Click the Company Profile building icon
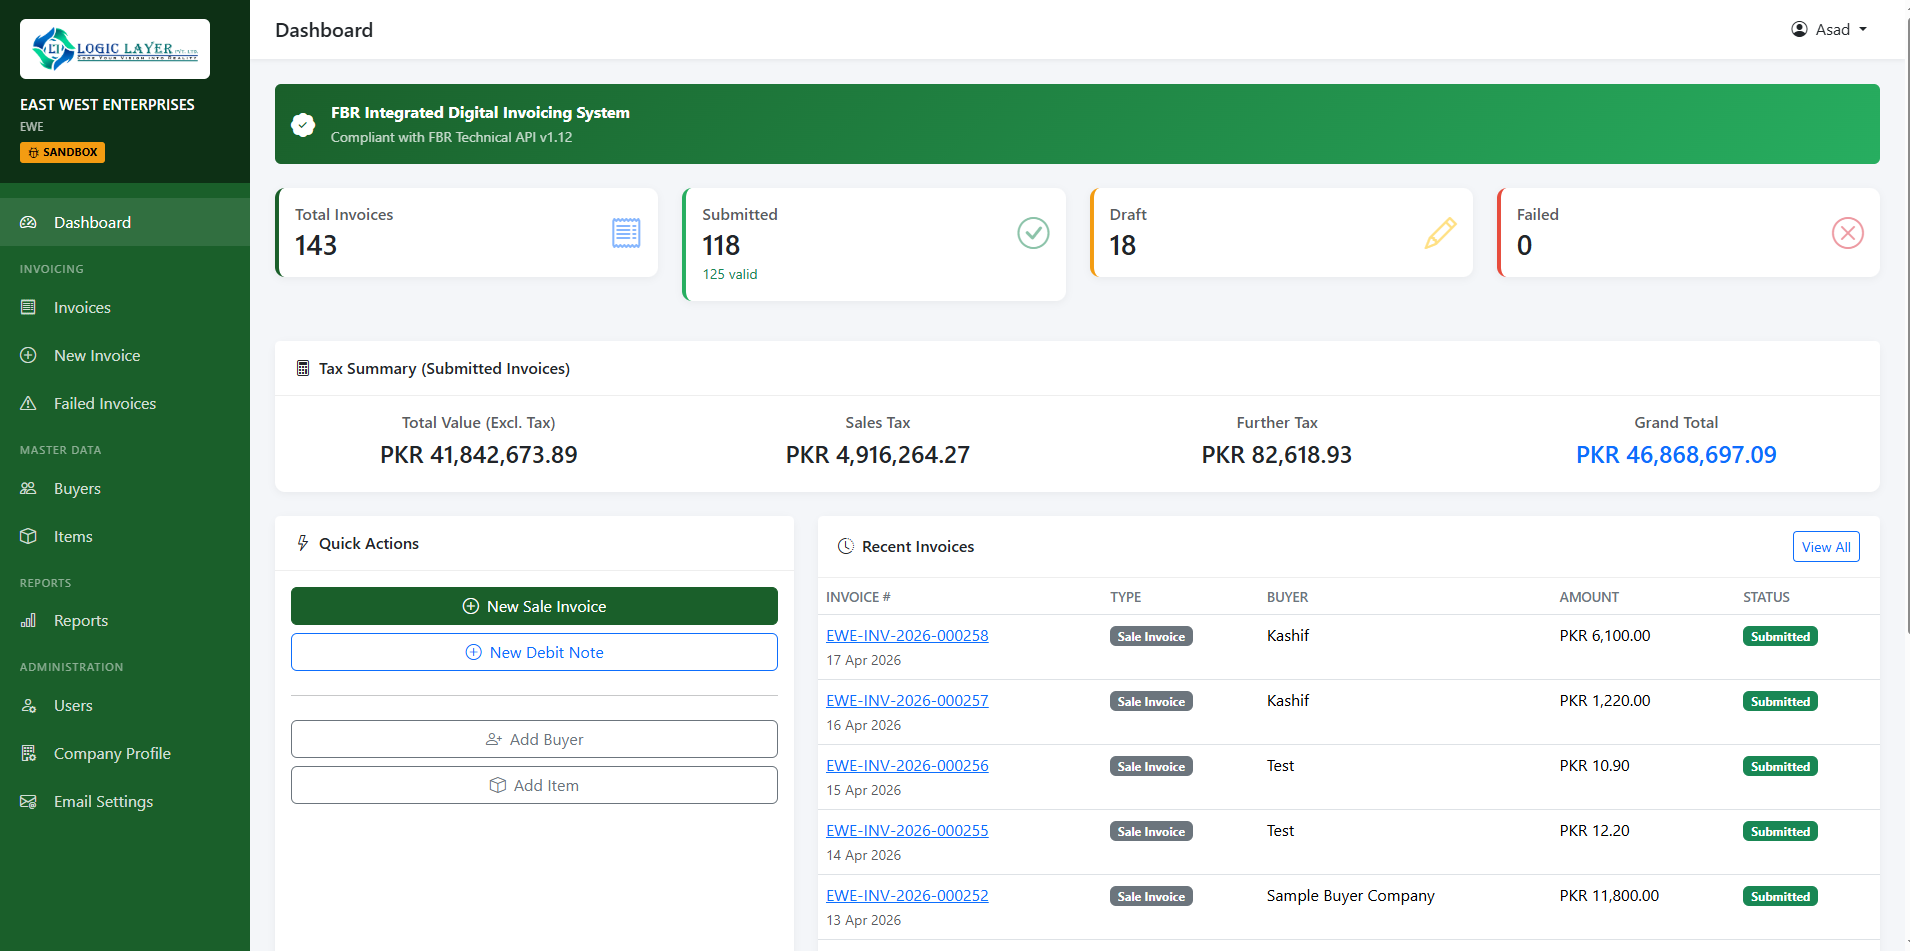This screenshot has height=951, width=1910. [29, 753]
